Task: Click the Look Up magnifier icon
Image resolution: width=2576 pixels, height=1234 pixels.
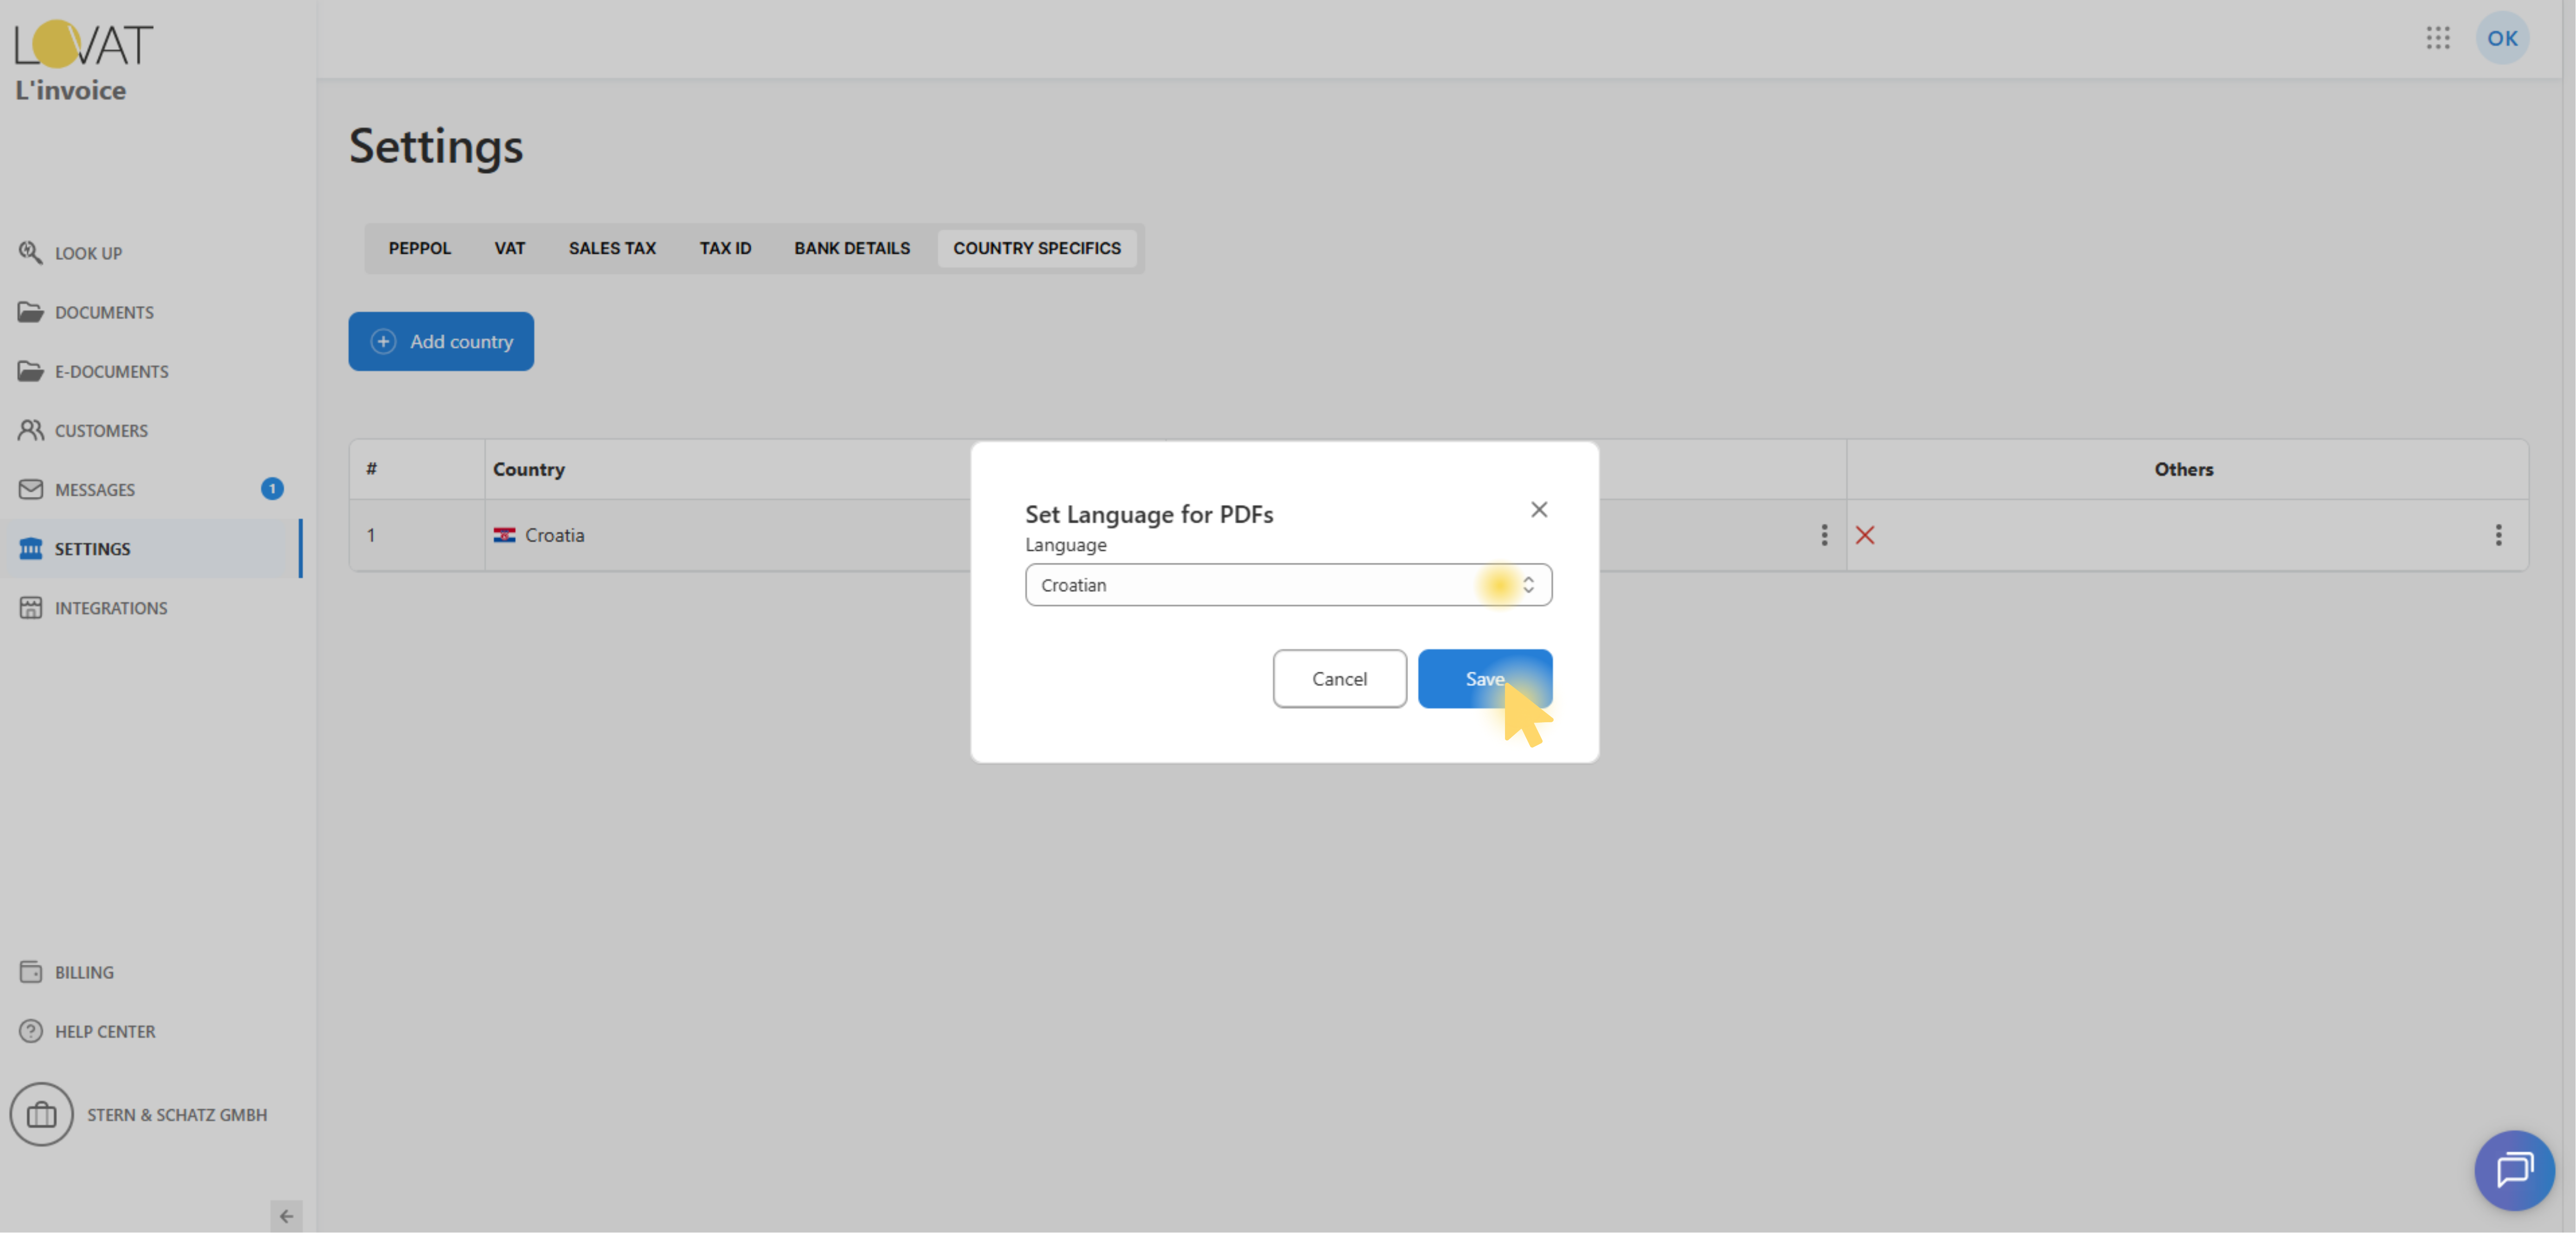Action: tap(30, 253)
